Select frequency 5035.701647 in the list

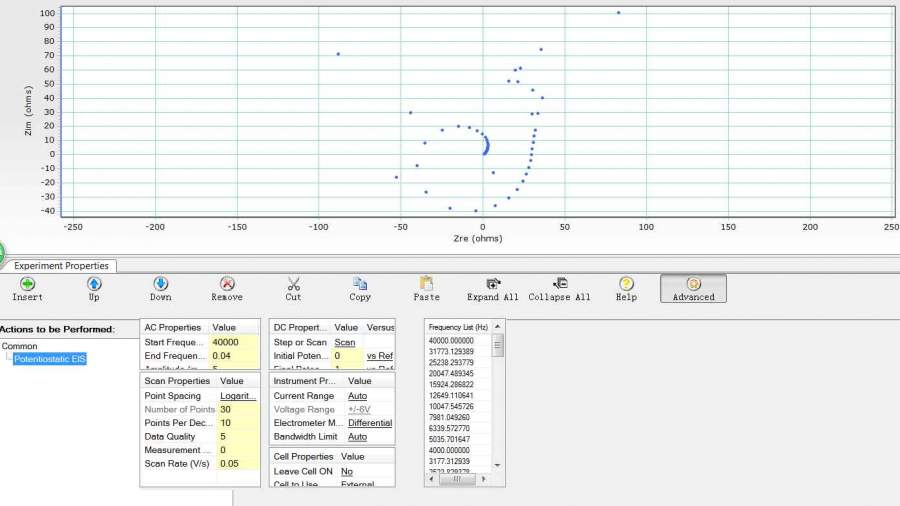pos(451,439)
